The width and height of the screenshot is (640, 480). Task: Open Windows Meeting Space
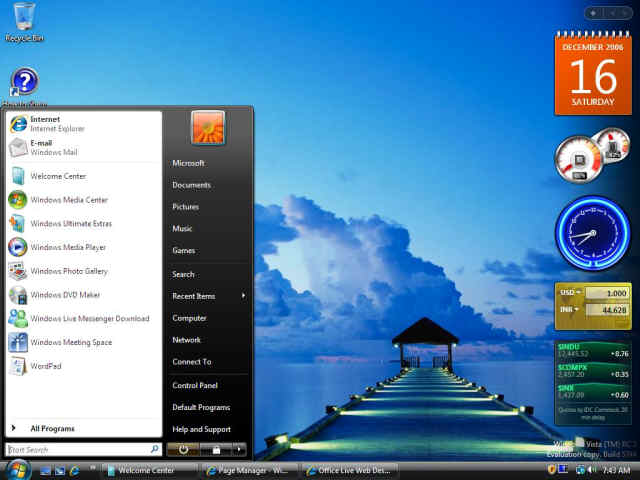pyautogui.click(x=71, y=343)
